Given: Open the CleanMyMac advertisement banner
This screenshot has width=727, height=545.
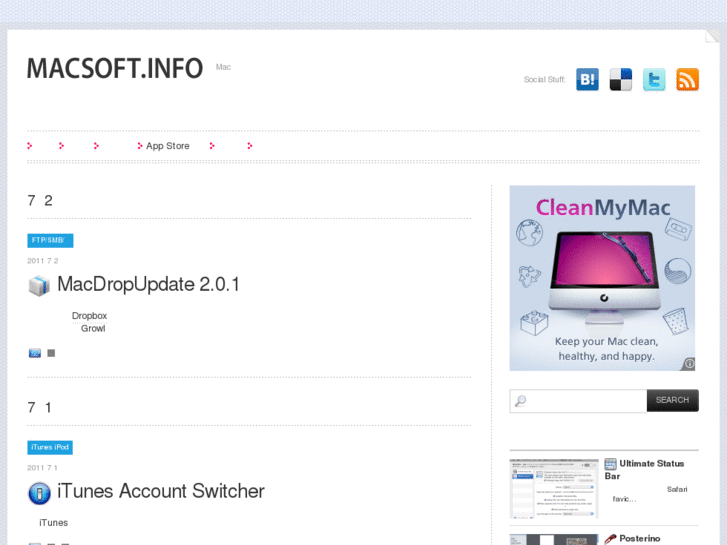Looking at the screenshot, I should 602,278.
